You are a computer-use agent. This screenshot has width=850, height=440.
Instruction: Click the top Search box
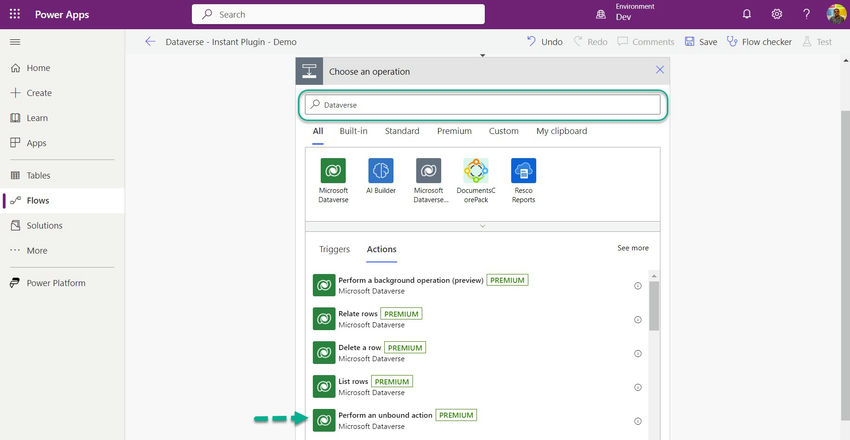click(x=338, y=15)
